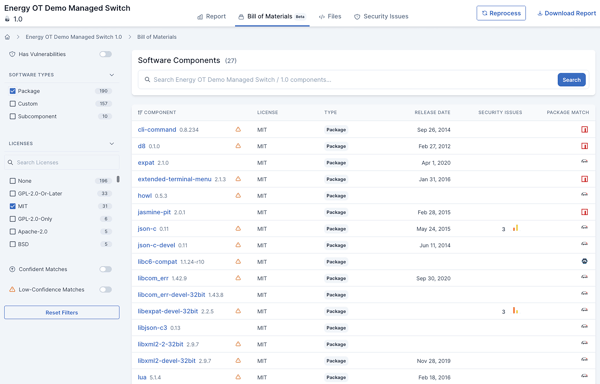The height and width of the screenshot is (384, 600).
Task: Open the Report tab
Action: tap(211, 16)
